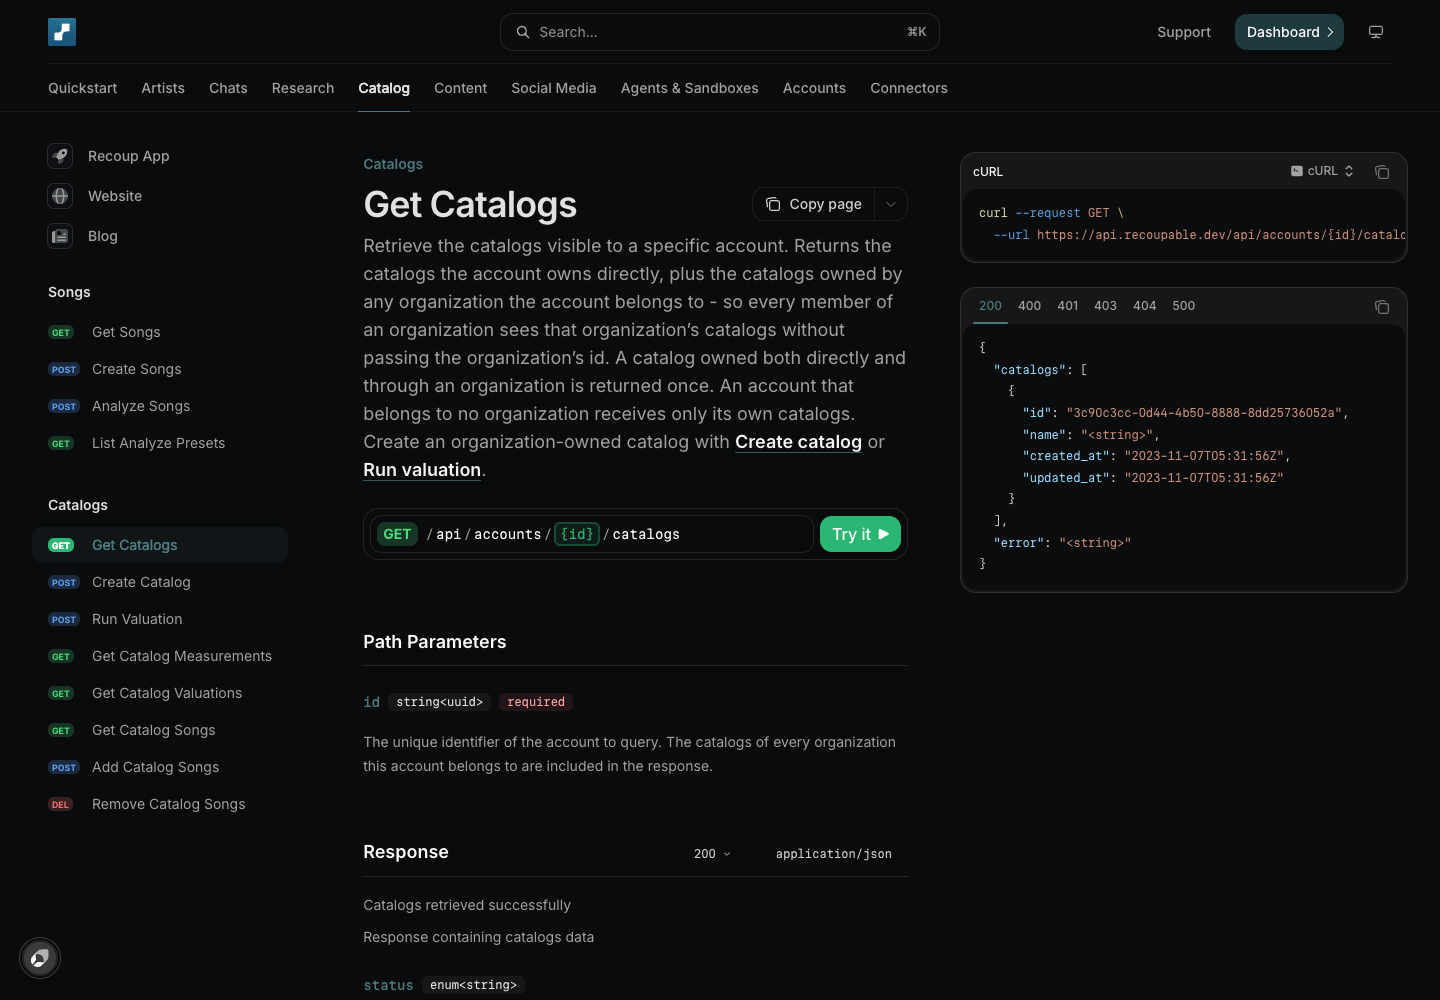Viewport: 1440px width, 1000px height.
Task: Click the {id} path parameter chip
Action: click(577, 534)
